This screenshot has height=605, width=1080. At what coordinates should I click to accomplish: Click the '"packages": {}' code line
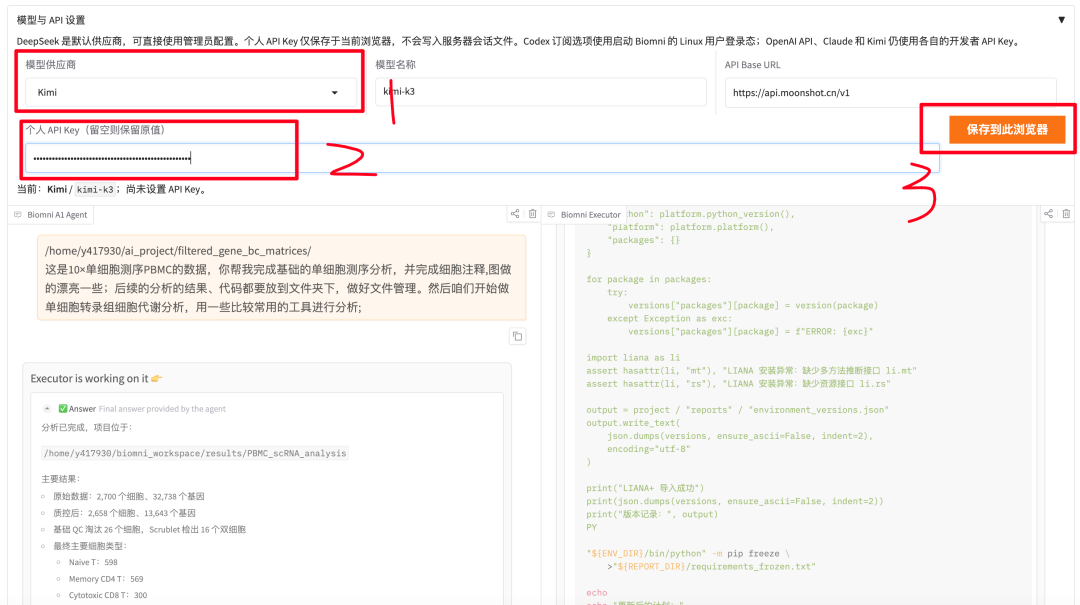[643, 240]
